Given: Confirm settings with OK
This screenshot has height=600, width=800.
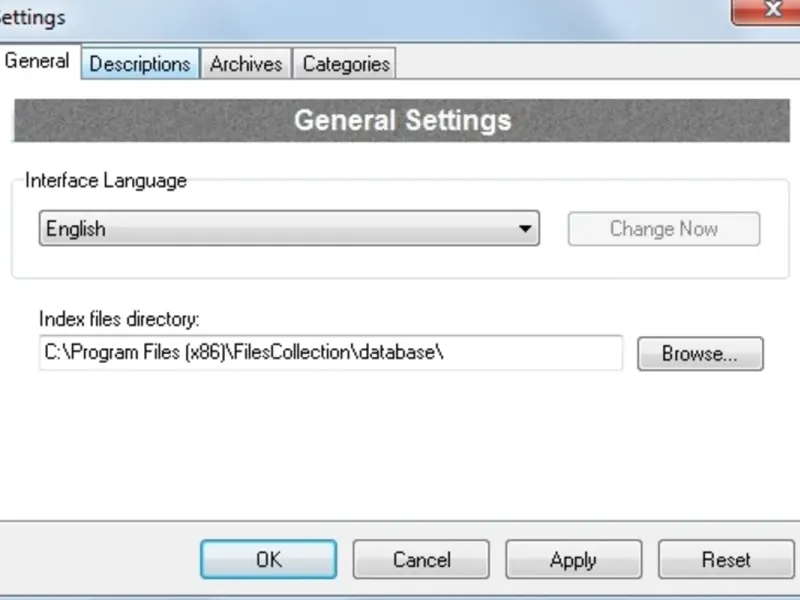Looking at the screenshot, I should pos(268,559).
